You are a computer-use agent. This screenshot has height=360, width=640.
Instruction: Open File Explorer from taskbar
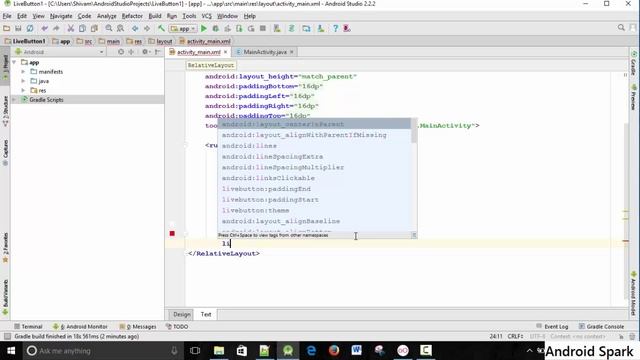coord(219,351)
